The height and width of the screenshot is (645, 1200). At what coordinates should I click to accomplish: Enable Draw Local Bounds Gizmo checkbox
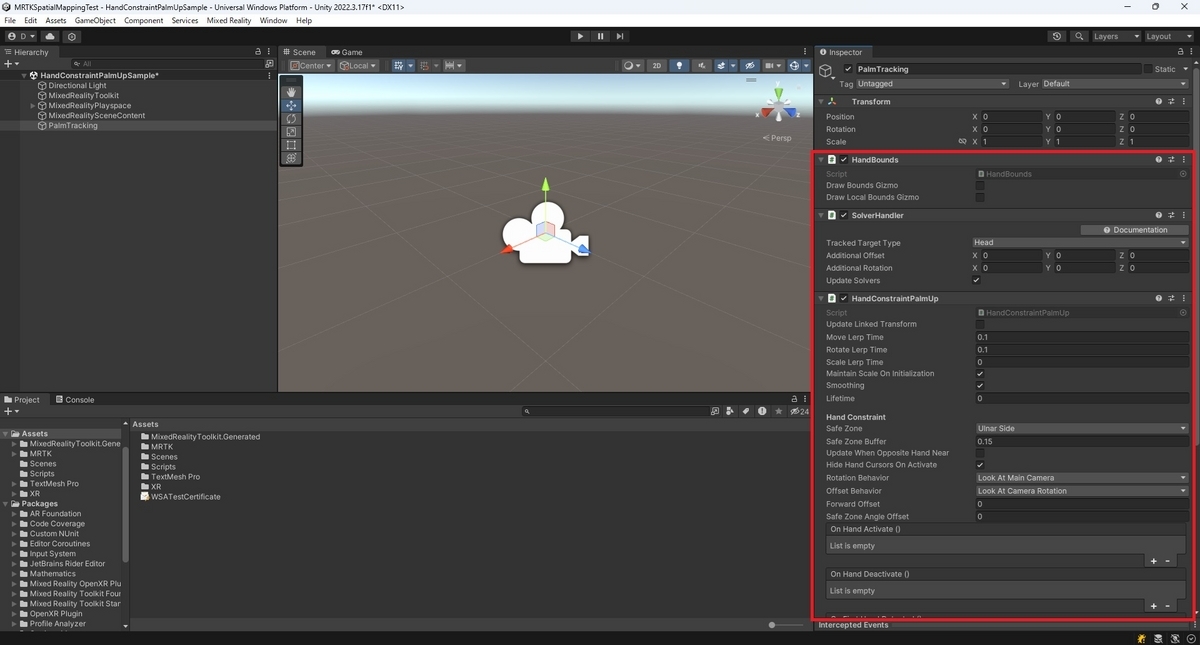(x=980, y=198)
